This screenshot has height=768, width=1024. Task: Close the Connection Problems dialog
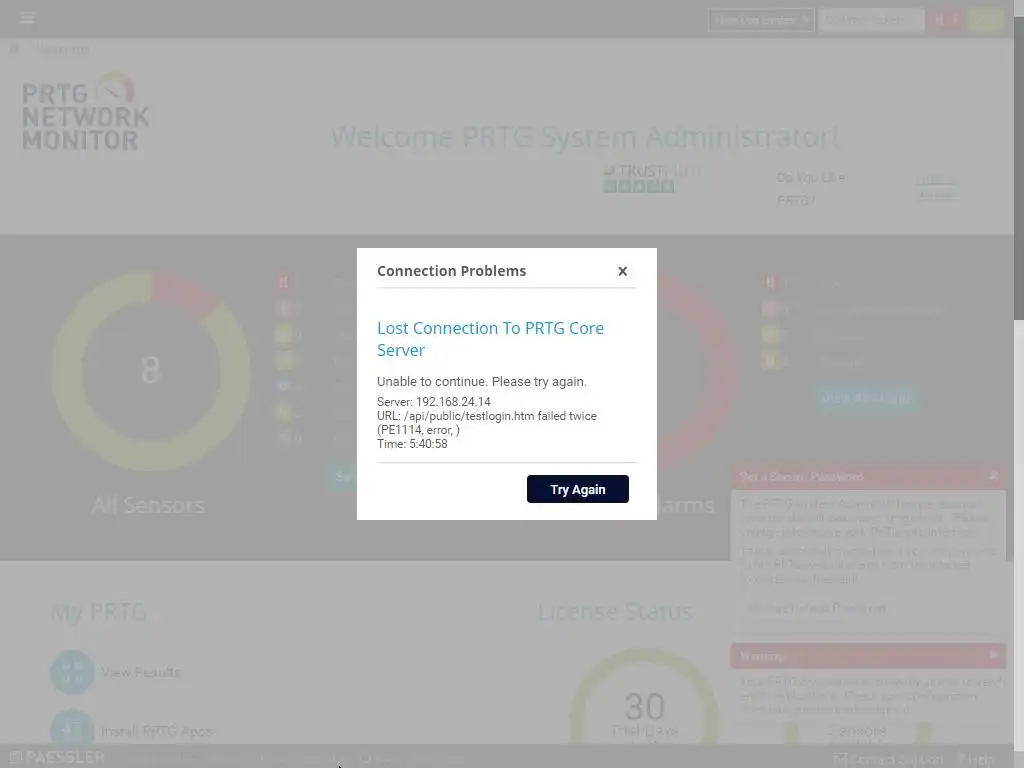[x=622, y=271]
